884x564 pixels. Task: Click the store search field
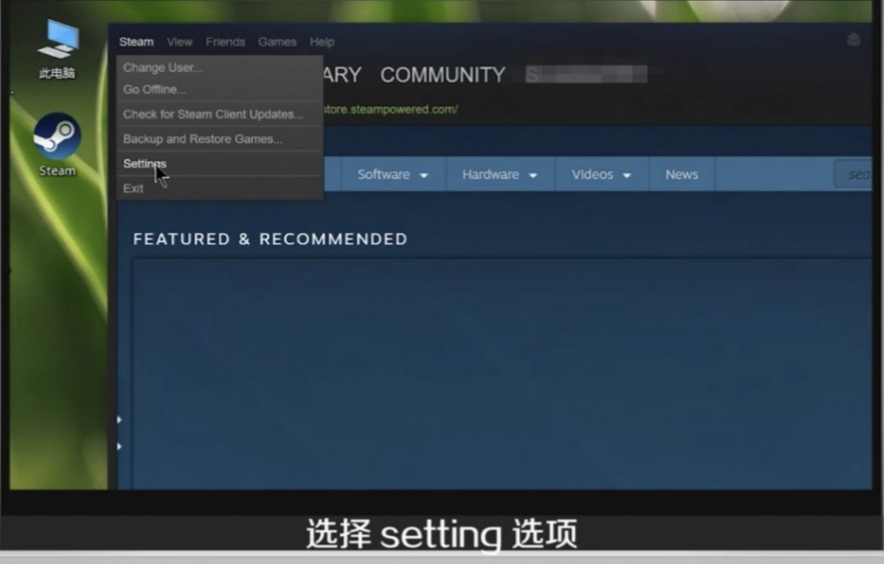pos(853,175)
